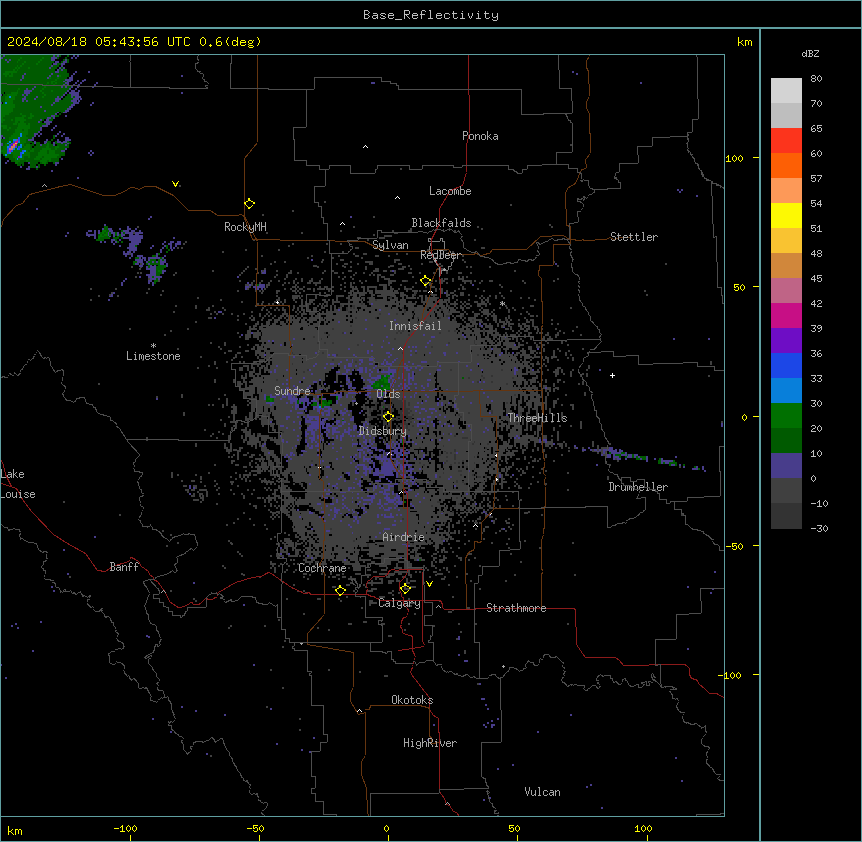Click the -100 tick on the horizontal axis
Image resolution: width=862 pixels, height=842 pixels.
125,828
